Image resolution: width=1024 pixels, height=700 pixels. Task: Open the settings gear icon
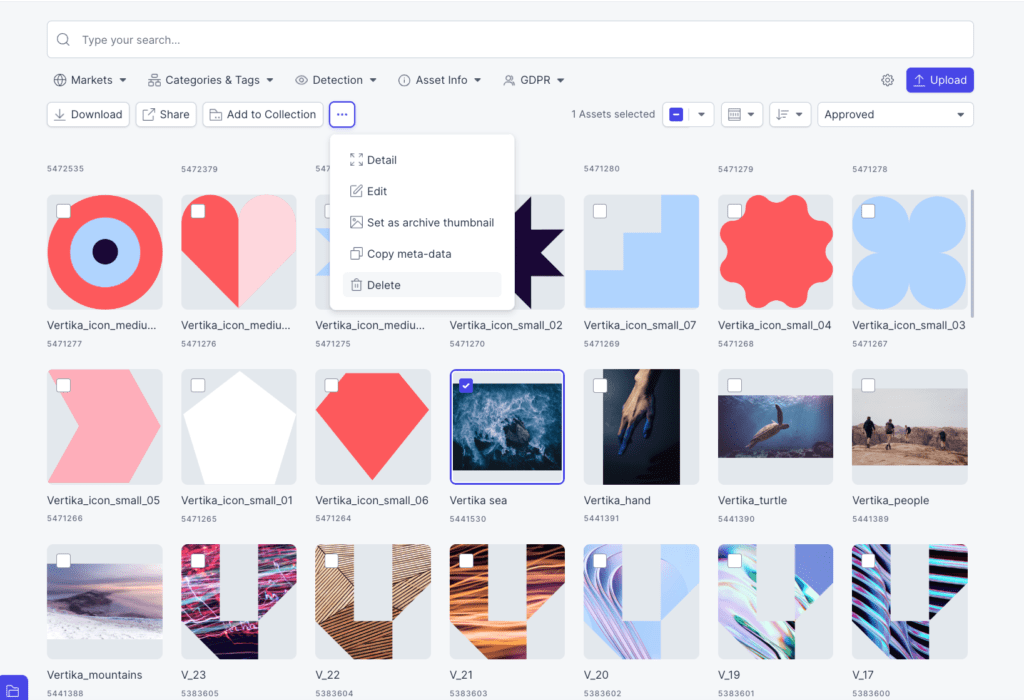(x=887, y=80)
